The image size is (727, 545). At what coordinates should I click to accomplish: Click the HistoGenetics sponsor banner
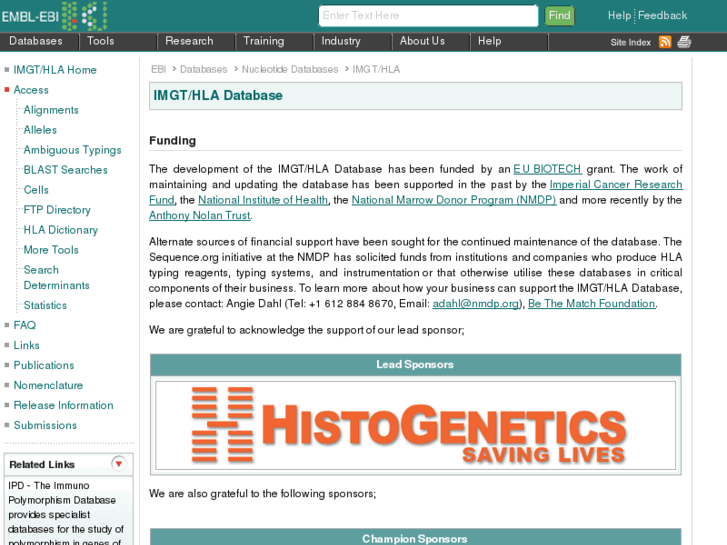click(x=415, y=425)
